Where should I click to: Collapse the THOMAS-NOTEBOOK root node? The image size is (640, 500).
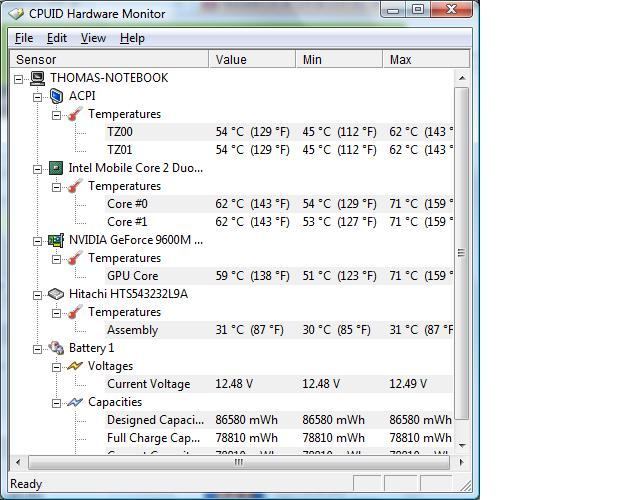coord(18,79)
